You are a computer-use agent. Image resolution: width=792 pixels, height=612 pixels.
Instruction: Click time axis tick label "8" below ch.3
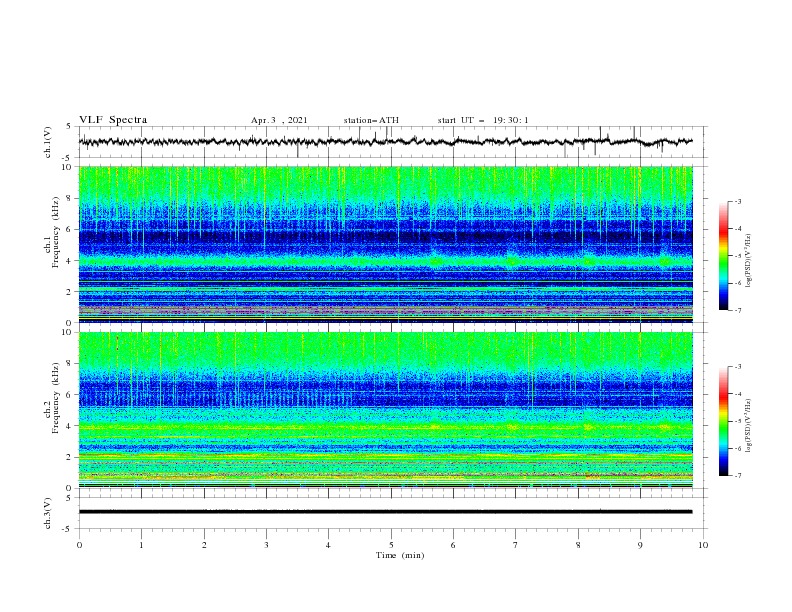pyautogui.click(x=578, y=545)
